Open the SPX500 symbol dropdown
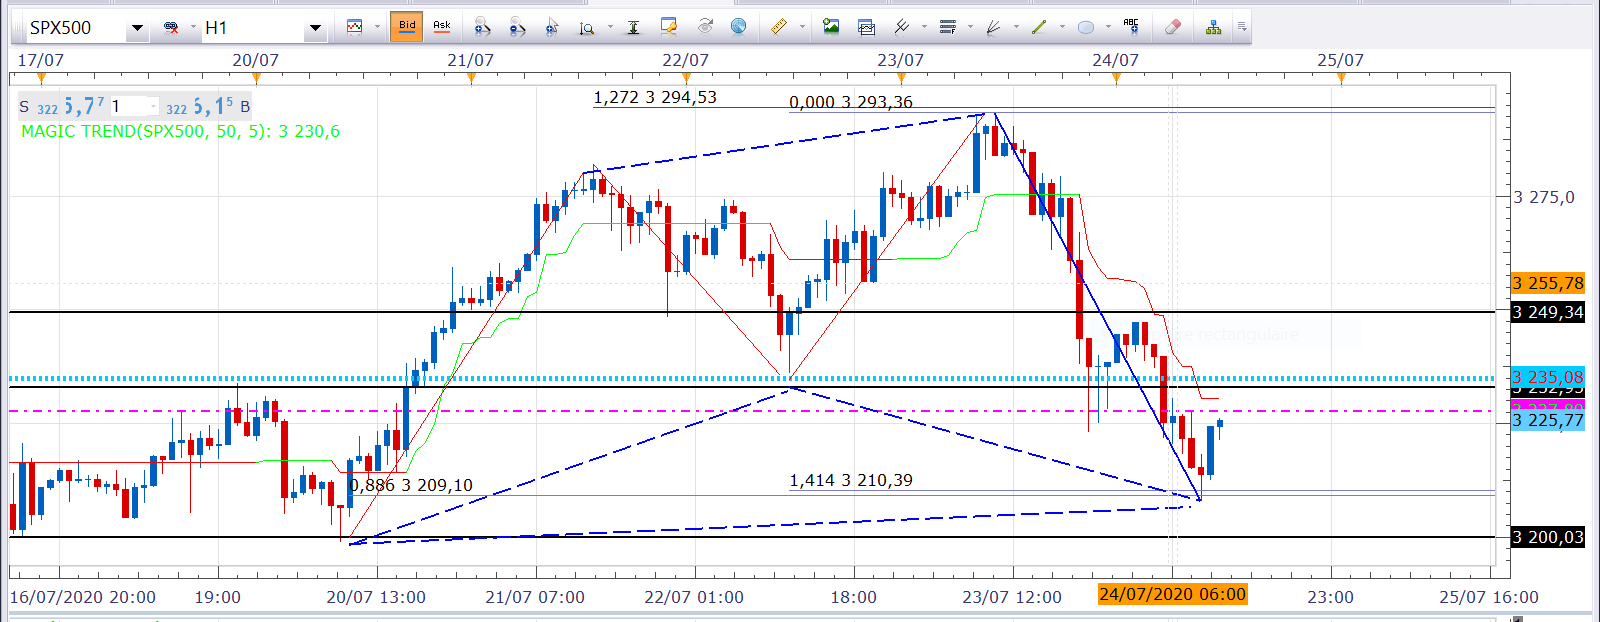The height and width of the screenshot is (622, 1600). [137, 28]
